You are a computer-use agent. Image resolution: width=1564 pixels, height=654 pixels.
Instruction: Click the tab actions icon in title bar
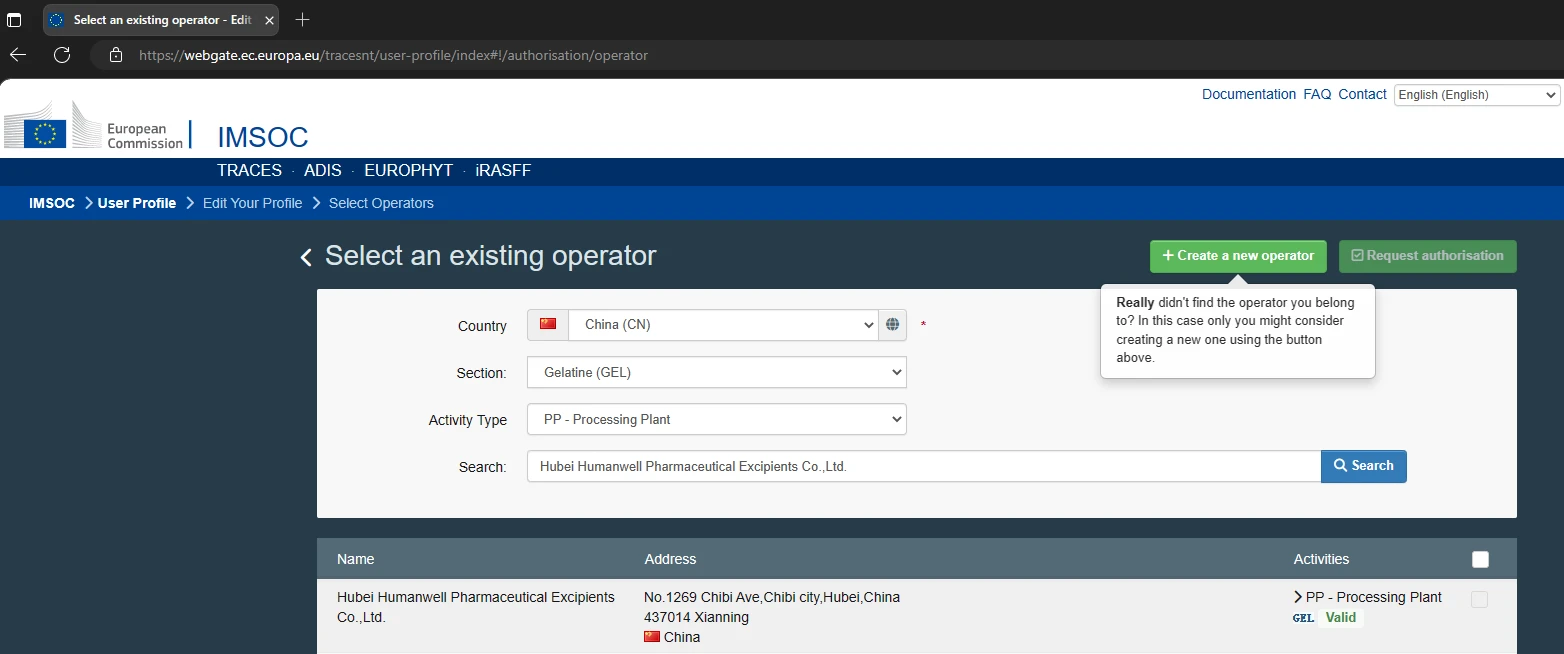tap(14, 20)
